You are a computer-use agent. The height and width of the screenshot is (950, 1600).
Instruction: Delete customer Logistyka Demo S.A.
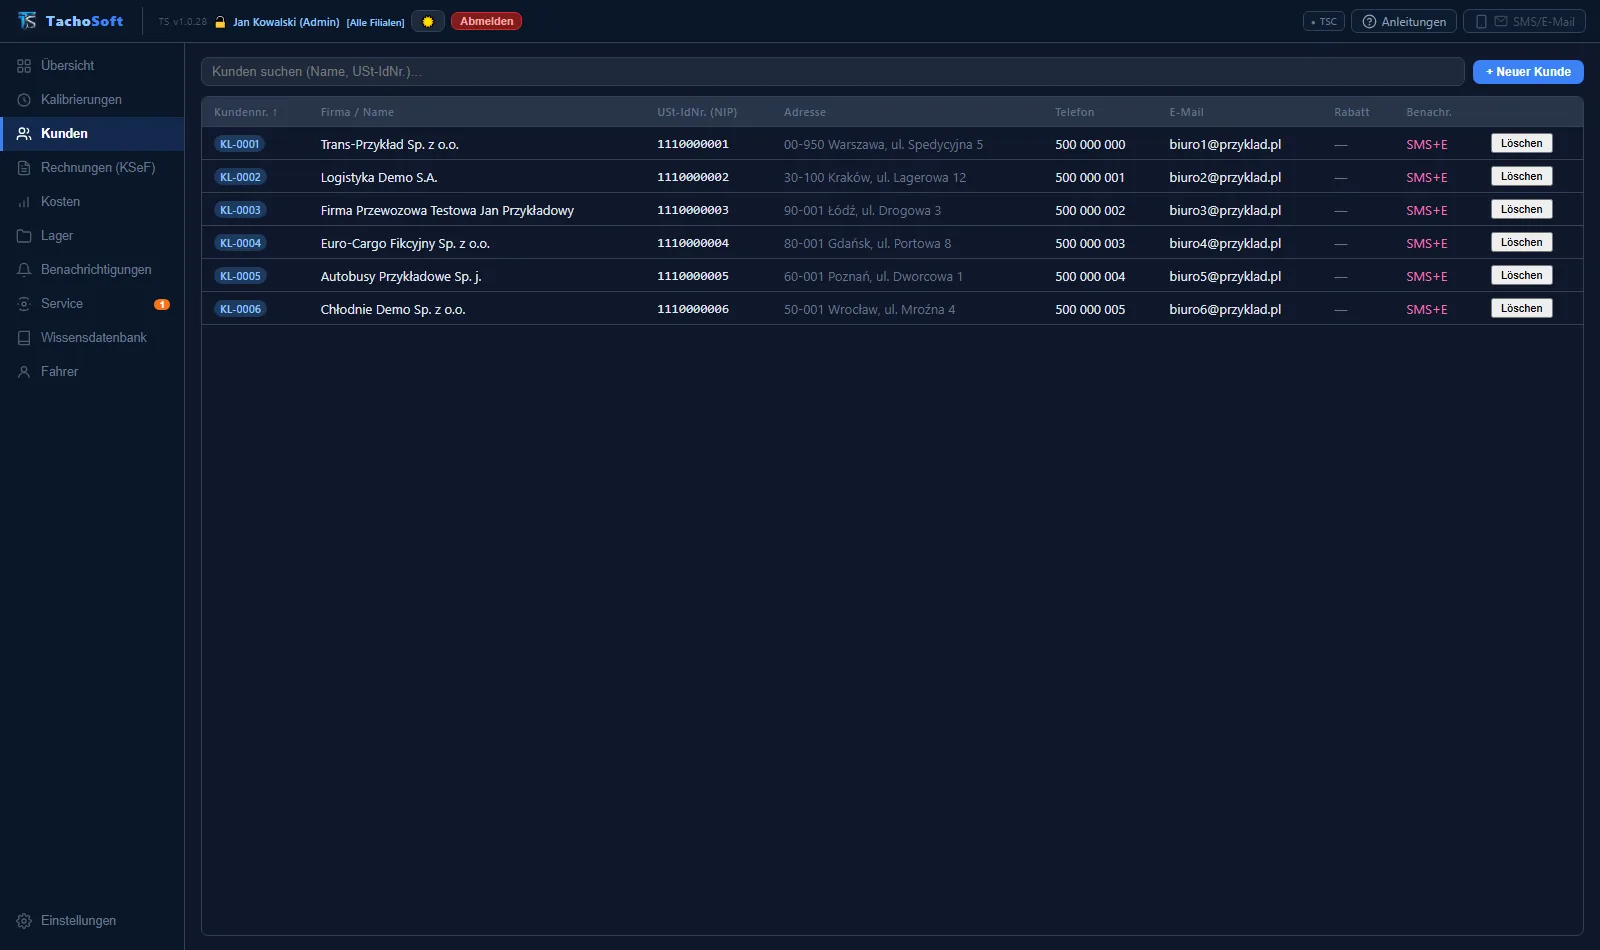tap(1521, 177)
